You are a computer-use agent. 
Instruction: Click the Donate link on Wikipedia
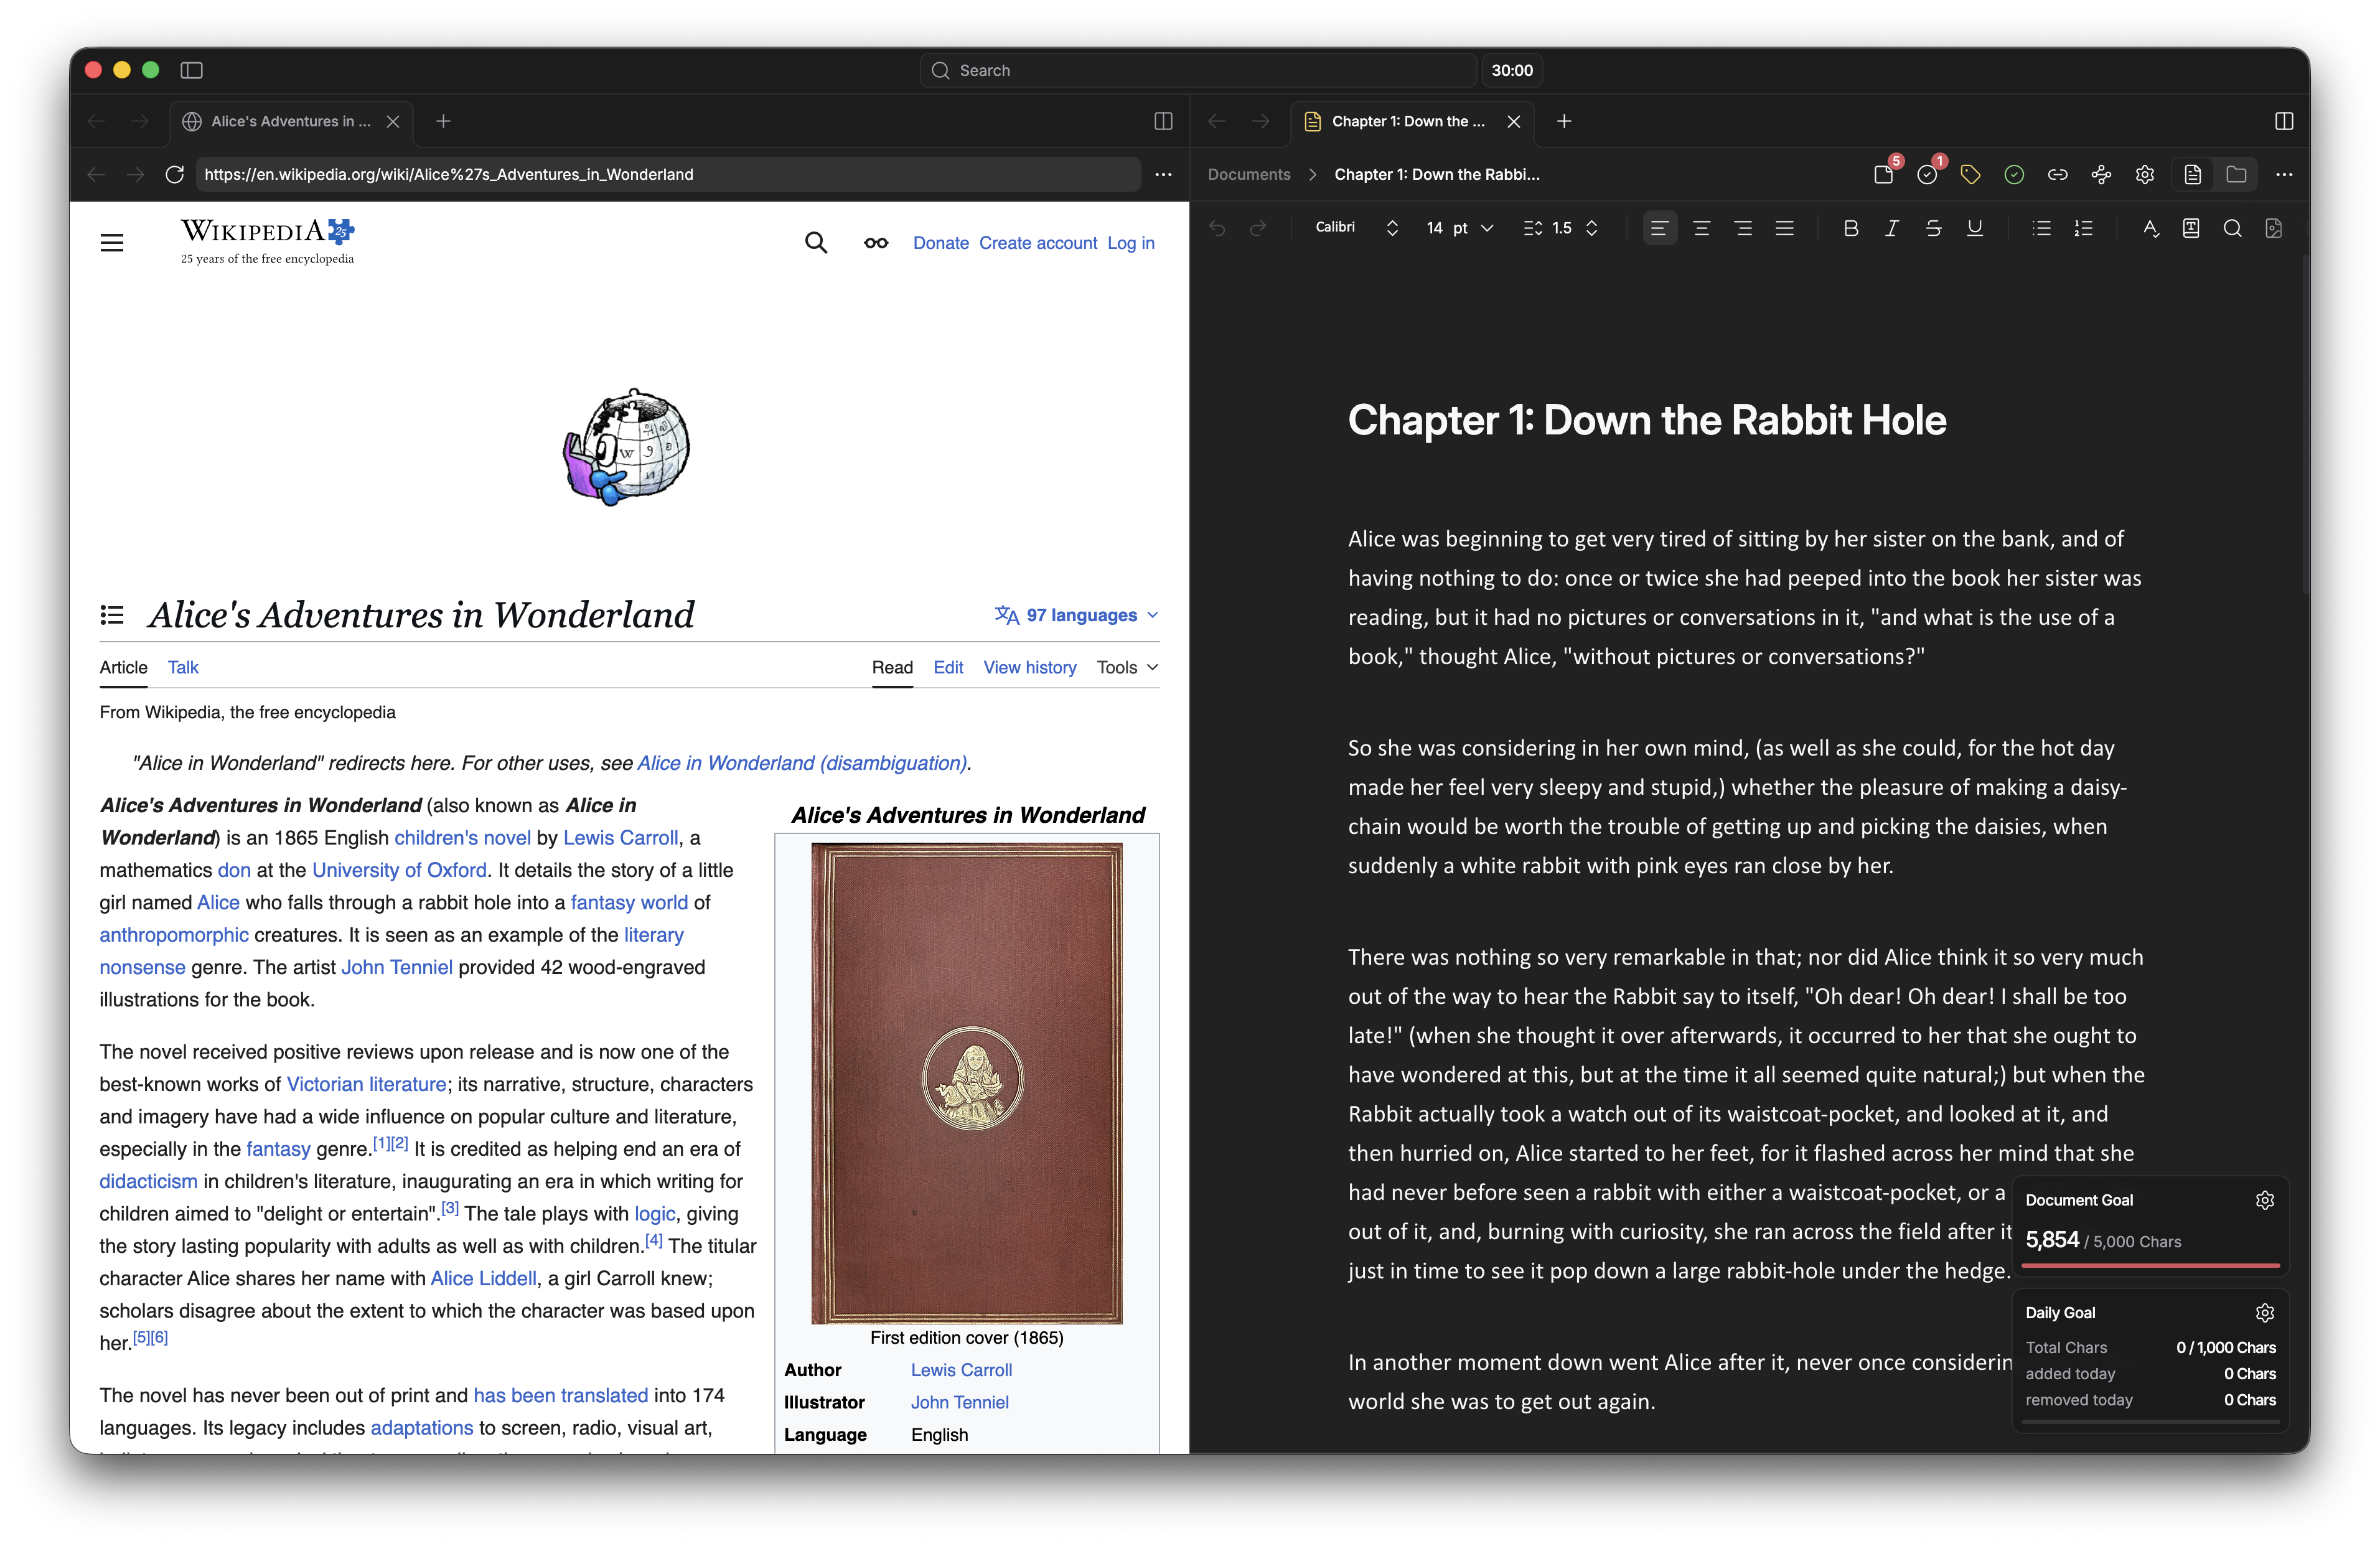pyautogui.click(x=940, y=243)
